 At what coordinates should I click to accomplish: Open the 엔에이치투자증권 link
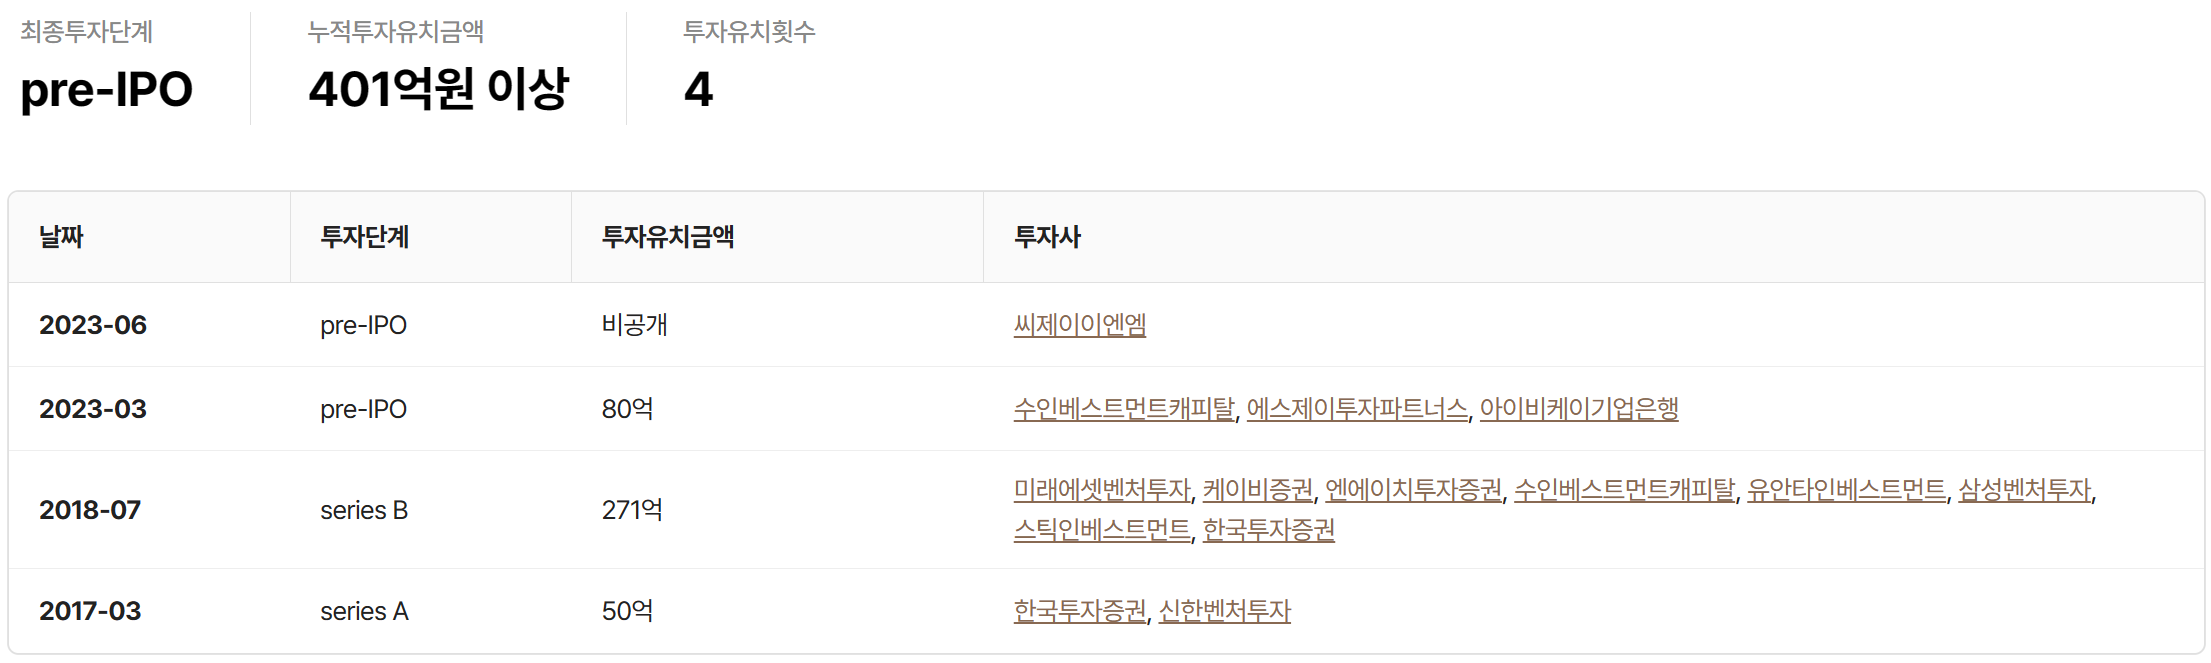click(1413, 490)
